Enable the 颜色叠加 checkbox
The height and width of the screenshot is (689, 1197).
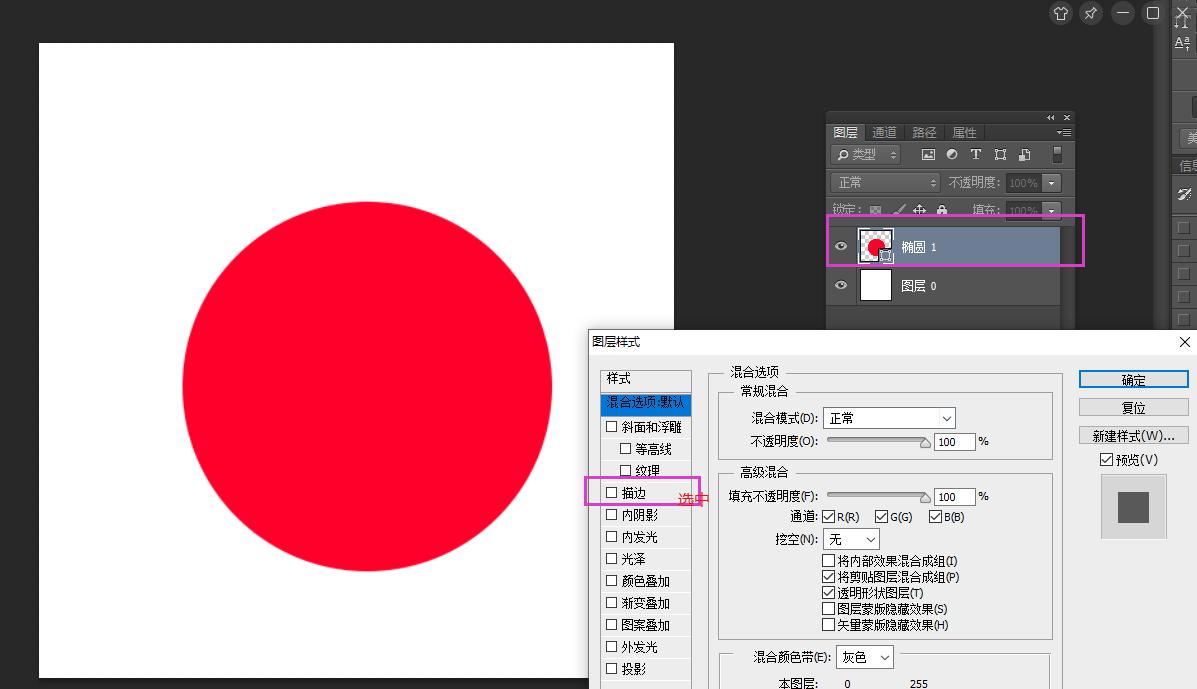tap(611, 581)
